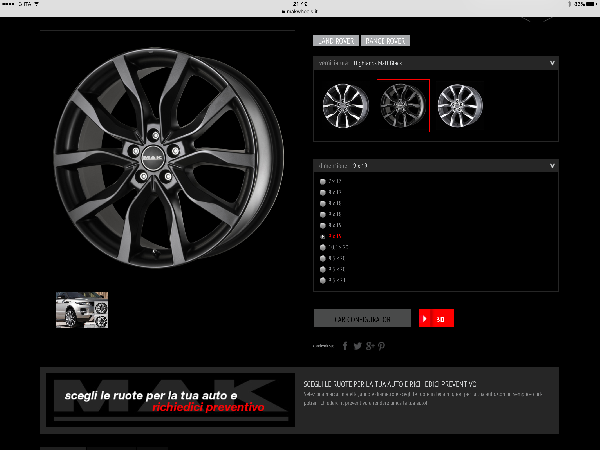
Task: Open the car configurator button
Action: (362, 318)
